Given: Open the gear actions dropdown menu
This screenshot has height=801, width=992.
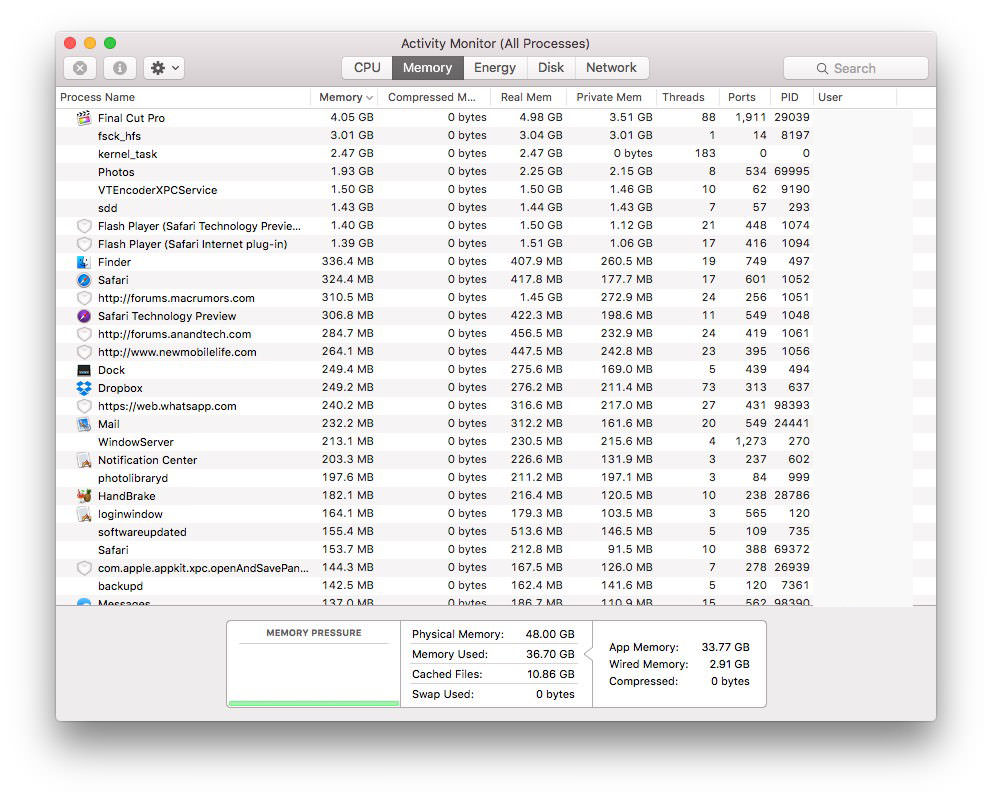Looking at the screenshot, I should (164, 68).
